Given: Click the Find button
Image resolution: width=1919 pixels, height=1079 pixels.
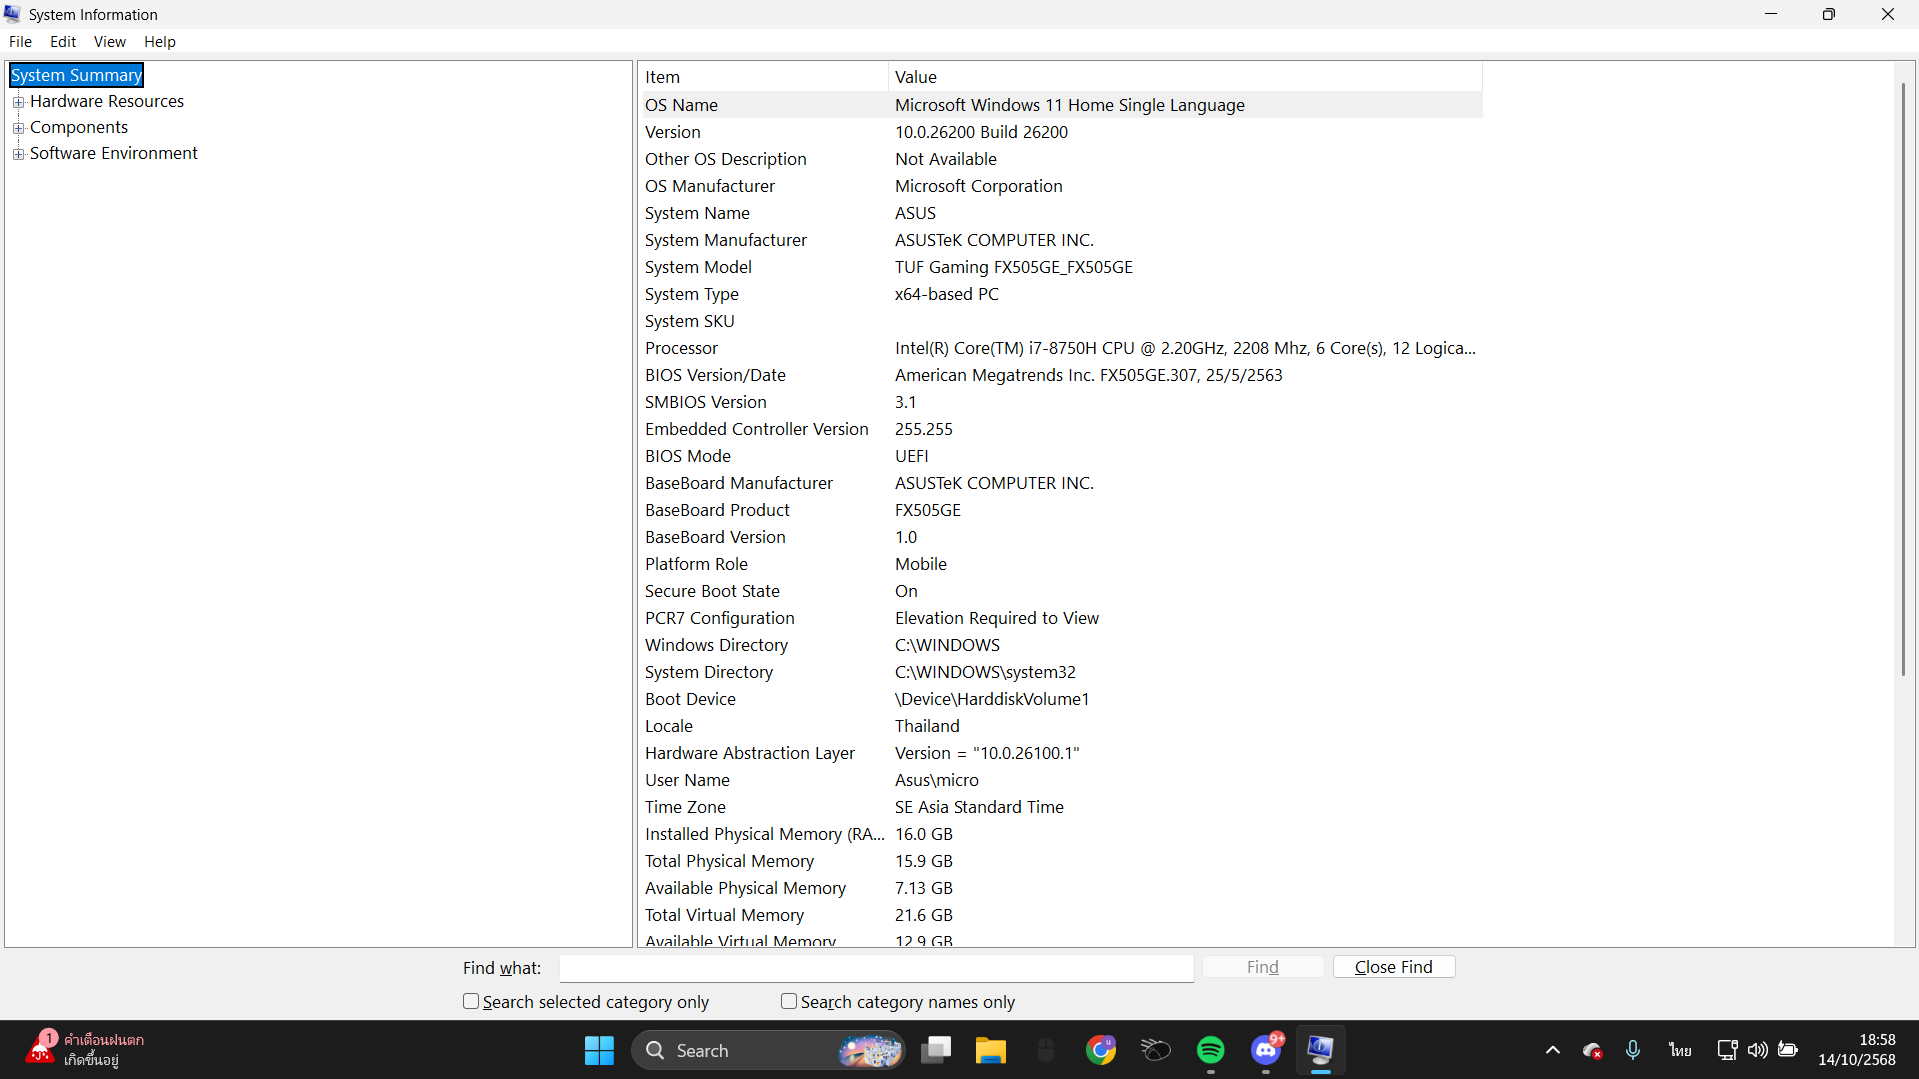Looking at the screenshot, I should tap(1263, 967).
